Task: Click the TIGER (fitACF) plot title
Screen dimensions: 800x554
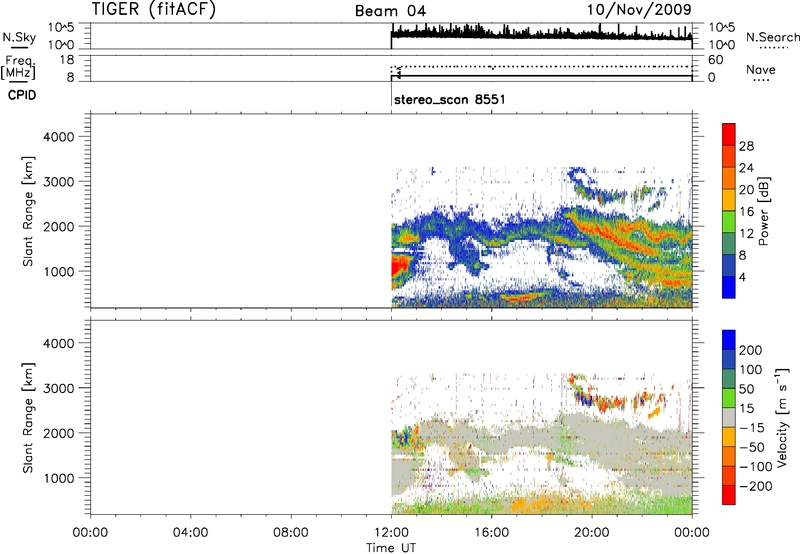Action: pyautogui.click(x=154, y=9)
